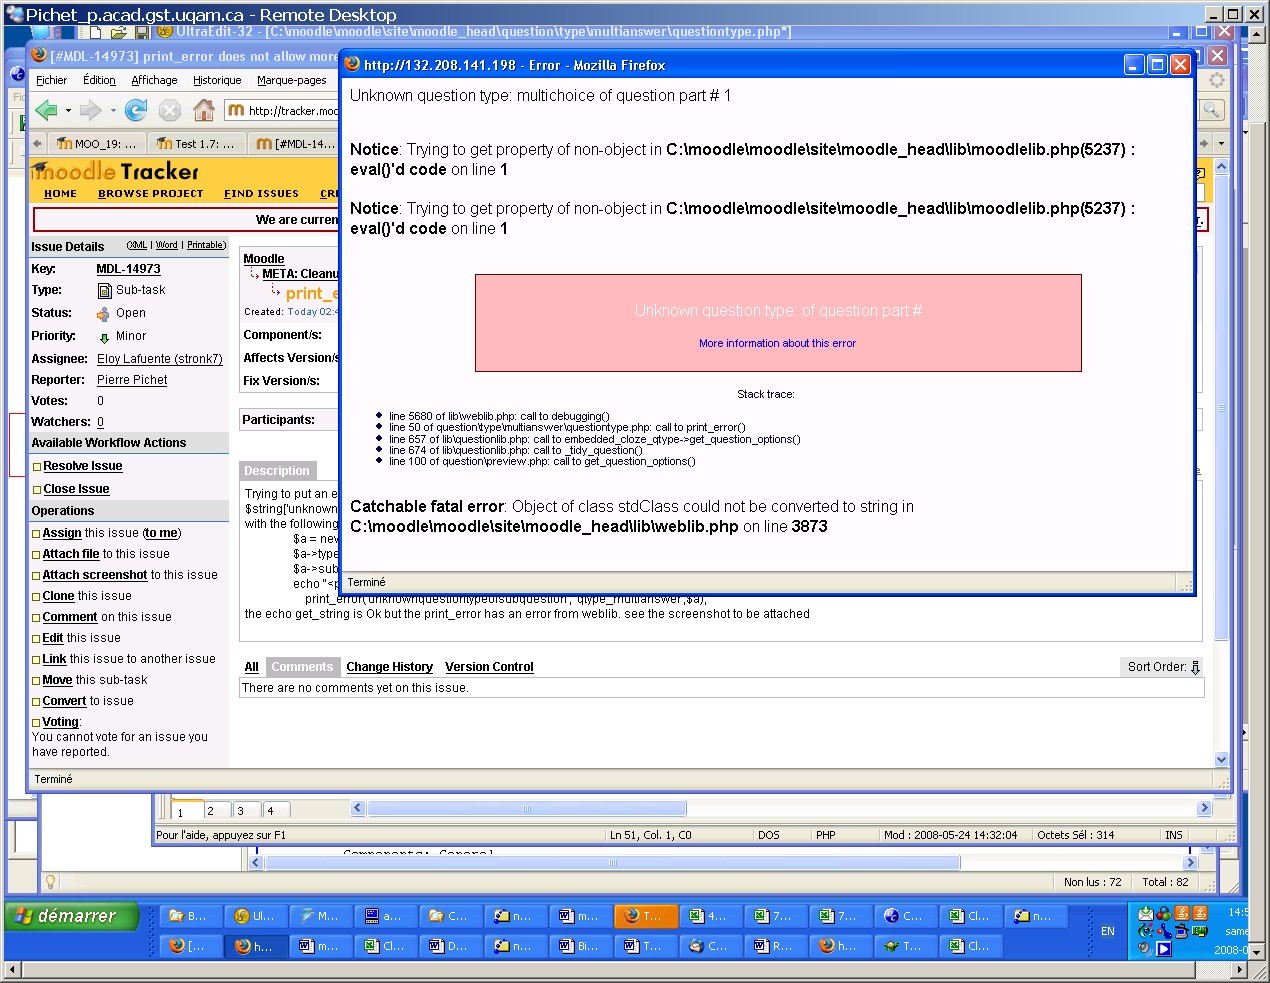
Task: Click the Minor priority arrow icon
Action: click(x=104, y=337)
